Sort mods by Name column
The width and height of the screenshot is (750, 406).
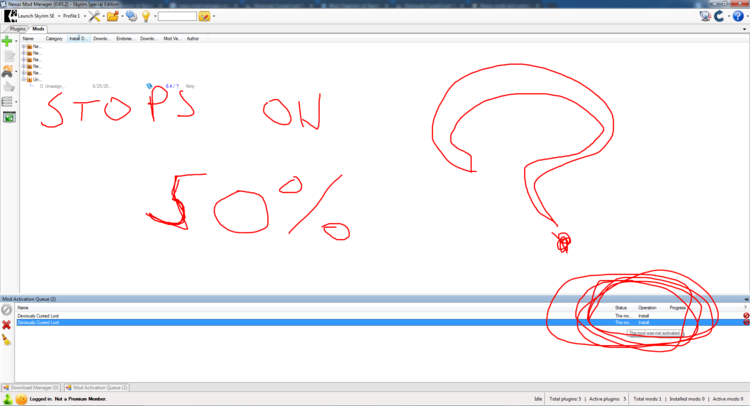(x=32, y=38)
